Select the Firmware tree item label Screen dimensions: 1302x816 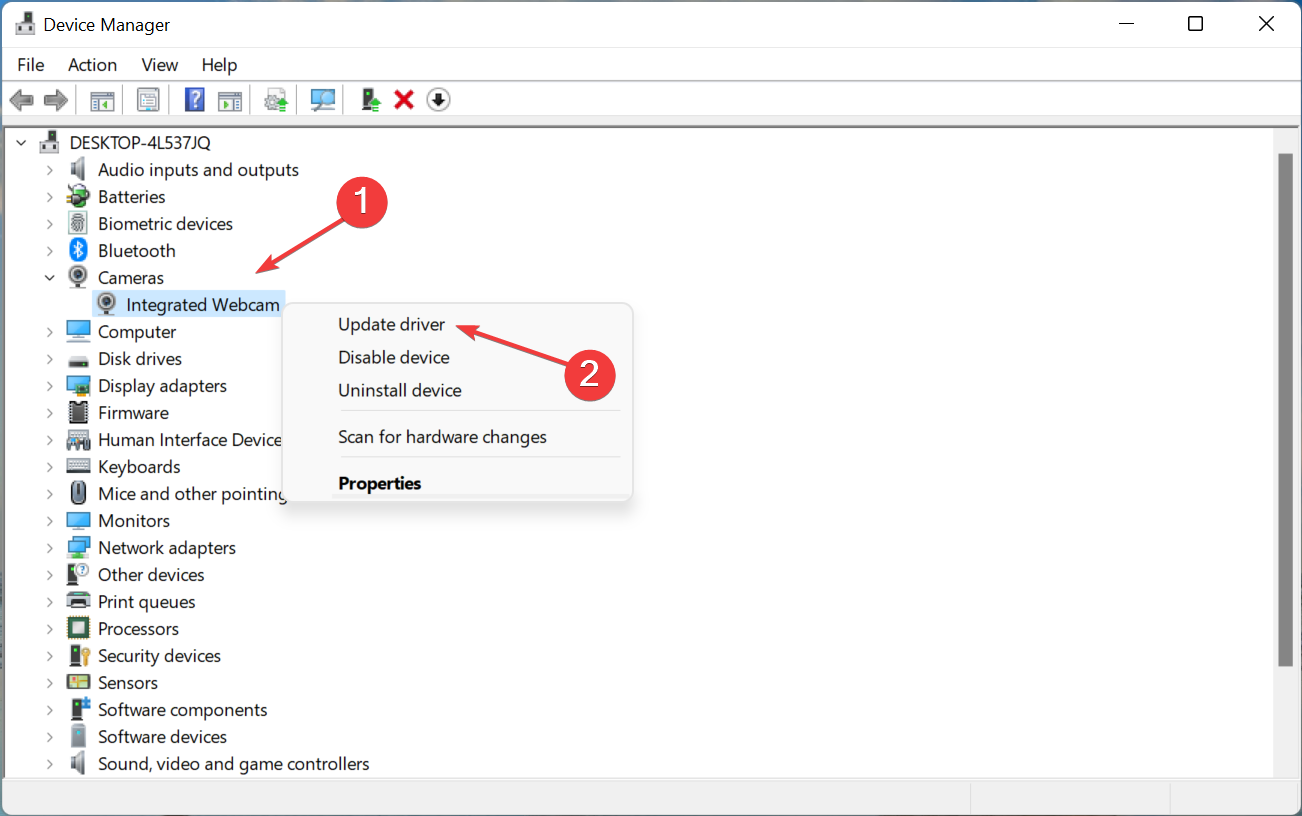[x=133, y=412]
